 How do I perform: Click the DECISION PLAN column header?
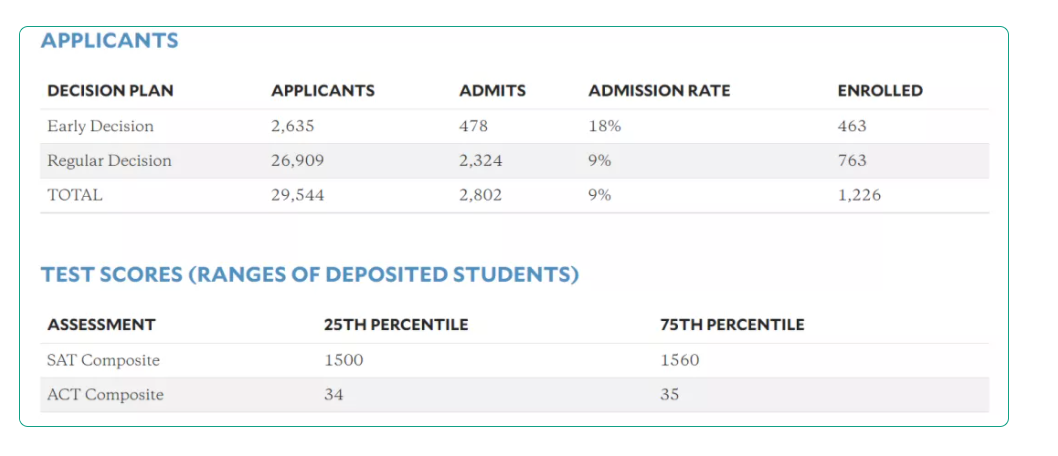point(110,90)
